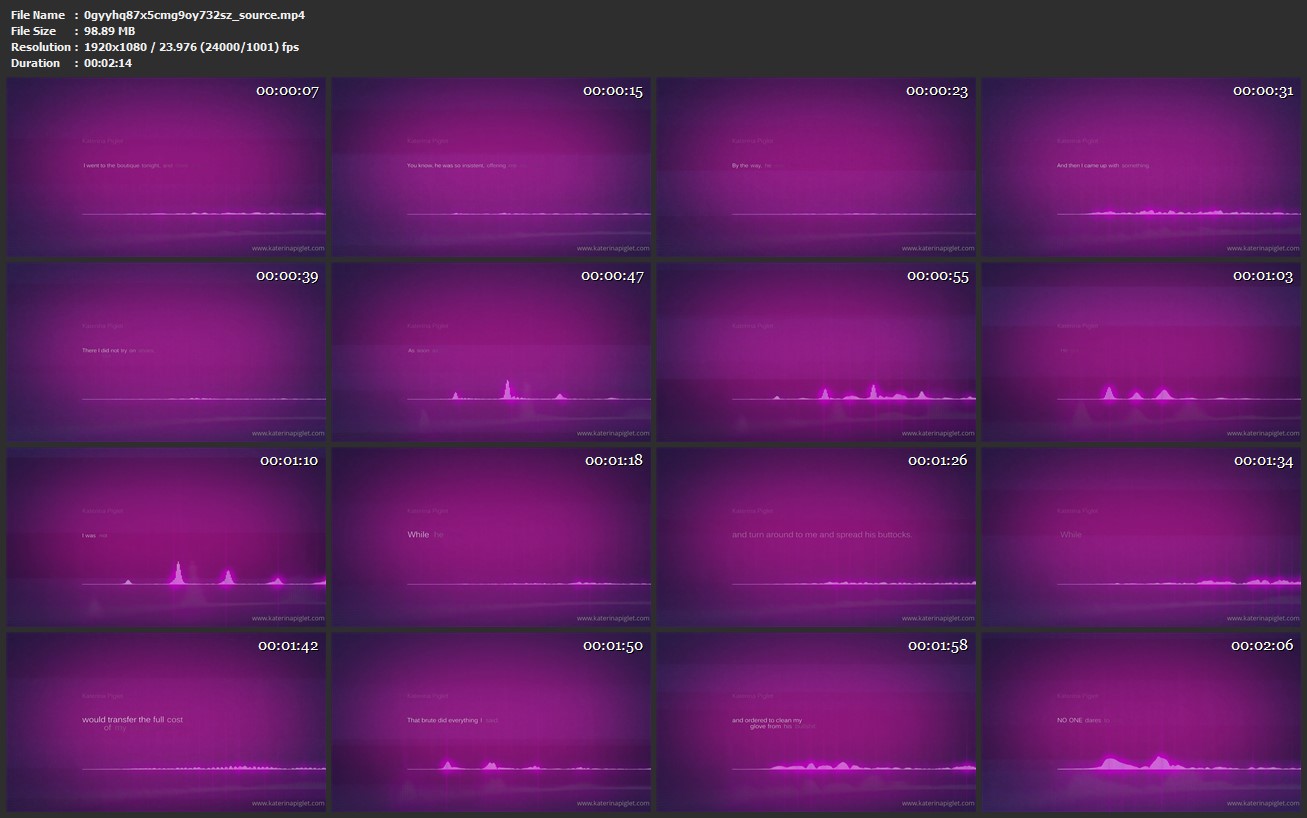Select the thumbnail stamped 00:00:15
Viewport: 1307px width, 818px height.
tap(491, 168)
